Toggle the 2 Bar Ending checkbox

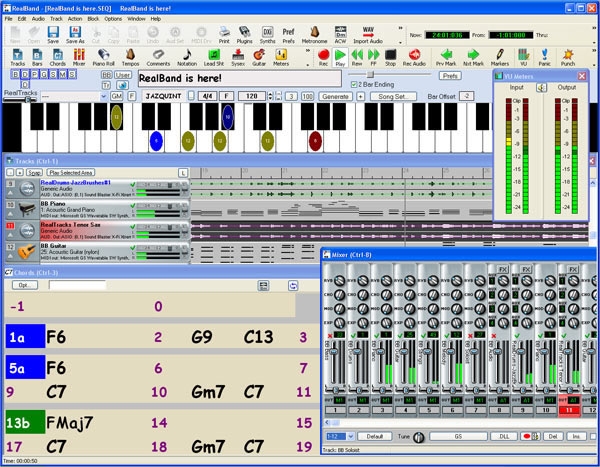pyautogui.click(x=354, y=85)
